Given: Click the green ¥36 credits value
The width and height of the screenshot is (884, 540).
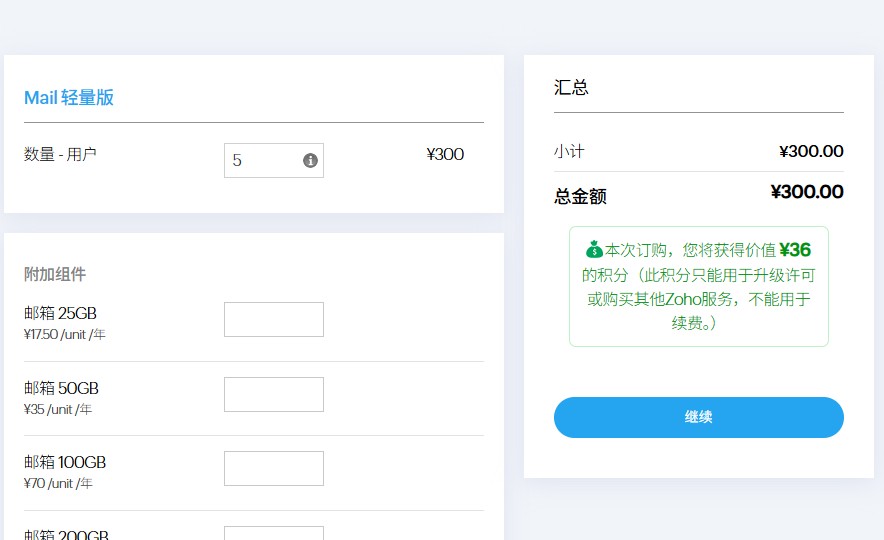Looking at the screenshot, I should pyautogui.click(x=795, y=250).
